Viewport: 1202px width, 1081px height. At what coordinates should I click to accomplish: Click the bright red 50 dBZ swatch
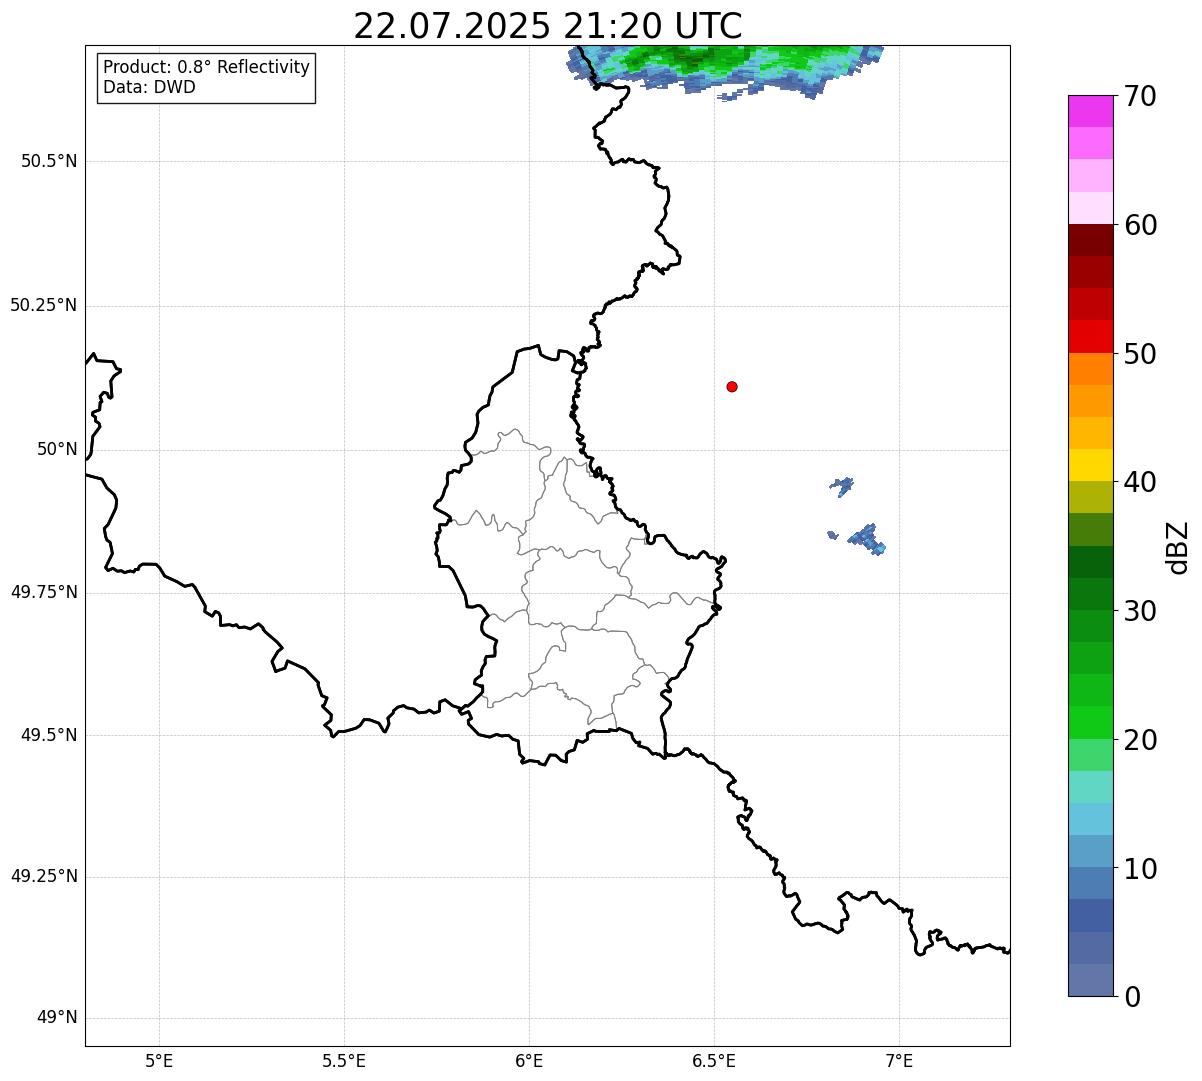[x=1090, y=337]
